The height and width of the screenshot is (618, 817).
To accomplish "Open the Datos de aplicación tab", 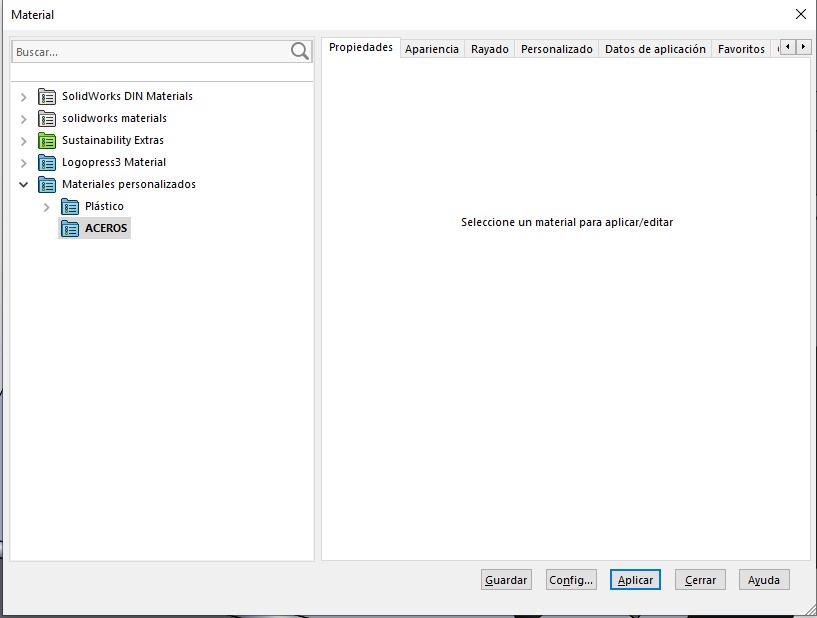I will click(655, 49).
